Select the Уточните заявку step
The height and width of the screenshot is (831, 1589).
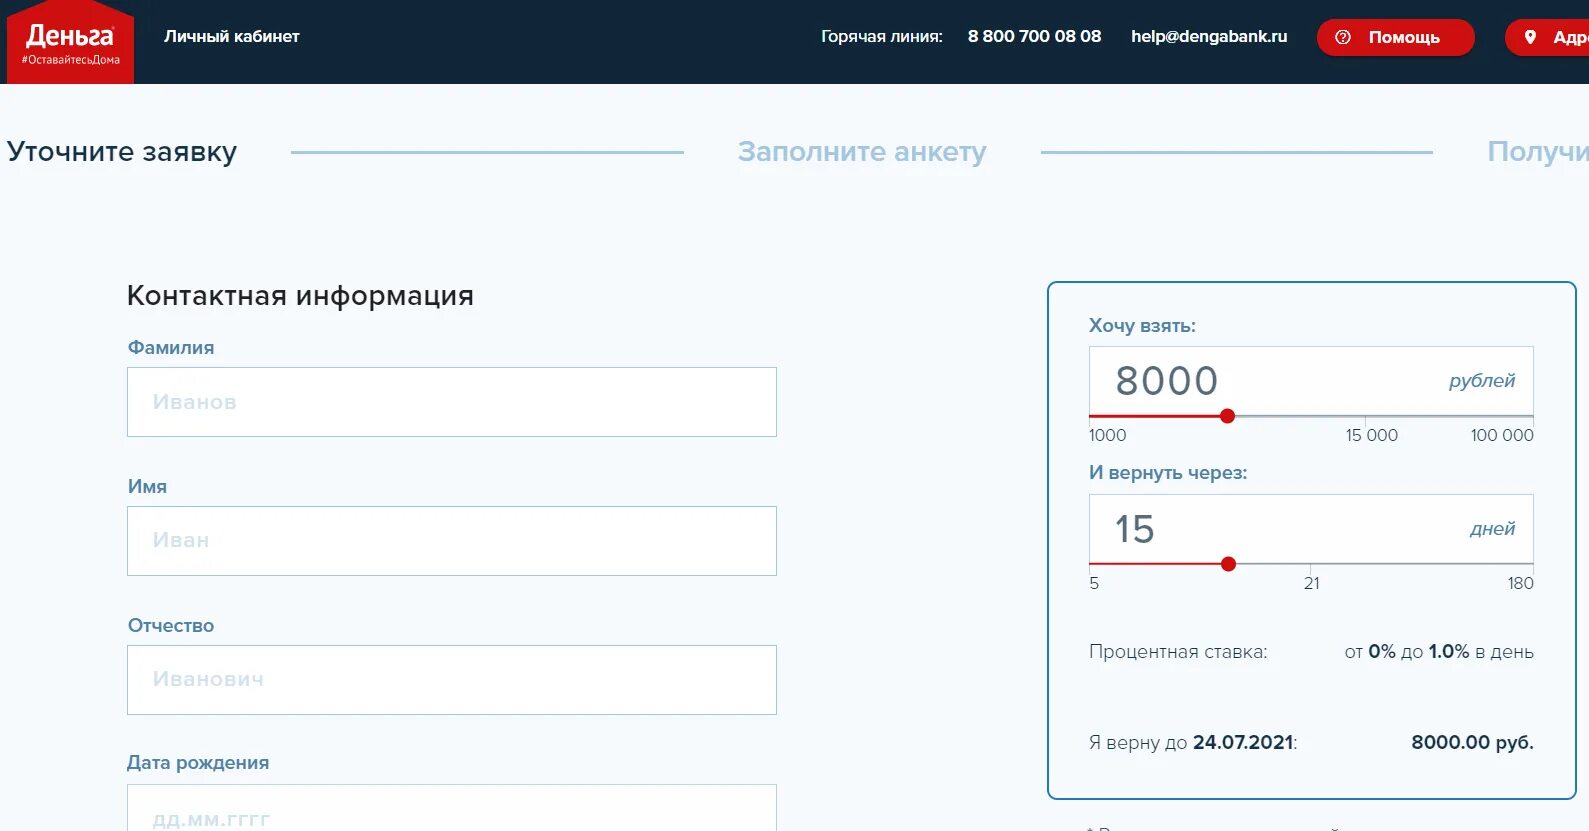tap(122, 152)
